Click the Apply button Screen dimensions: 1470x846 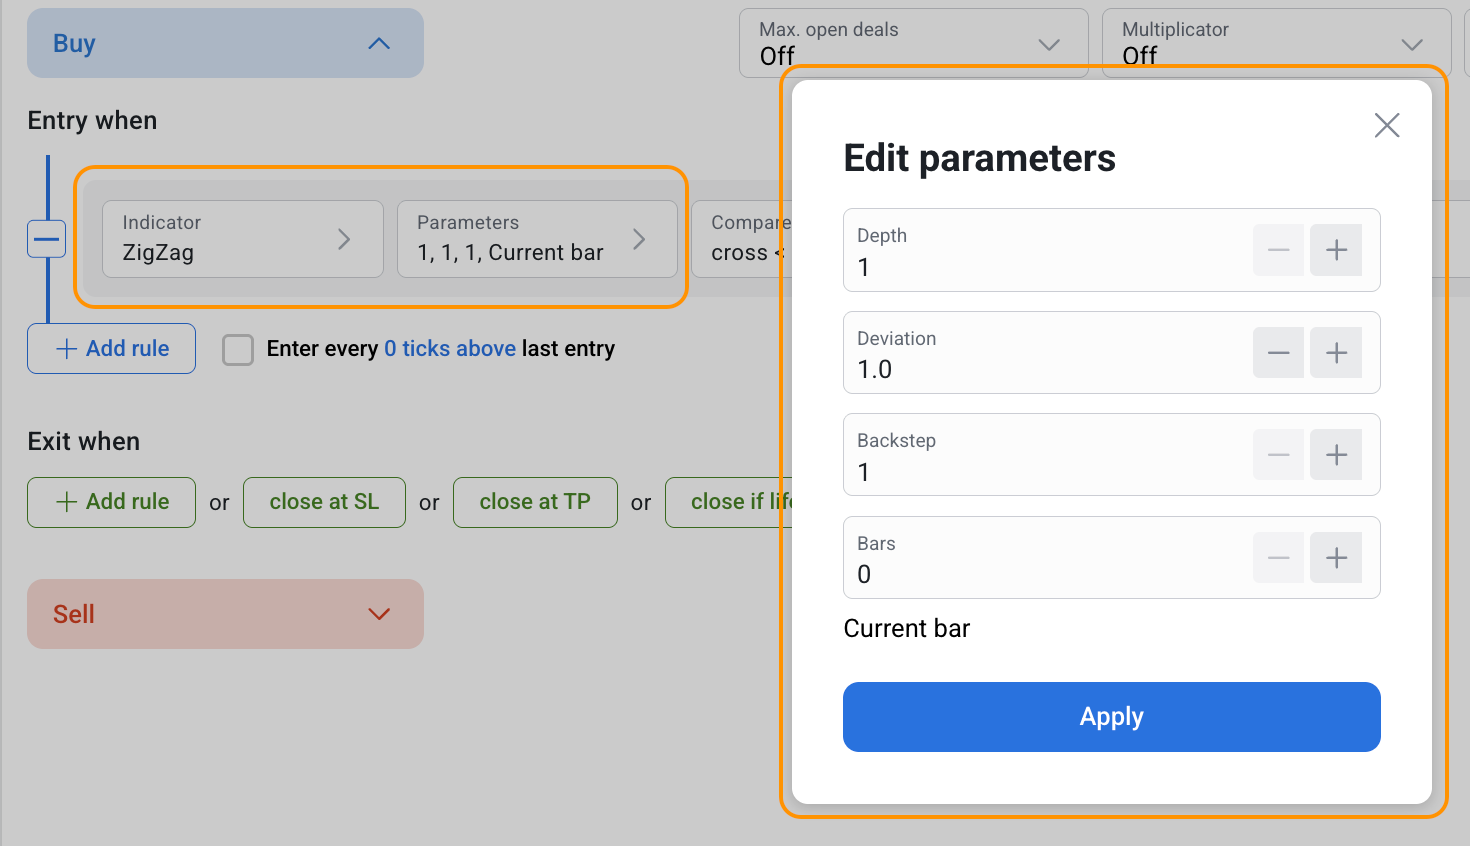coord(1111,717)
